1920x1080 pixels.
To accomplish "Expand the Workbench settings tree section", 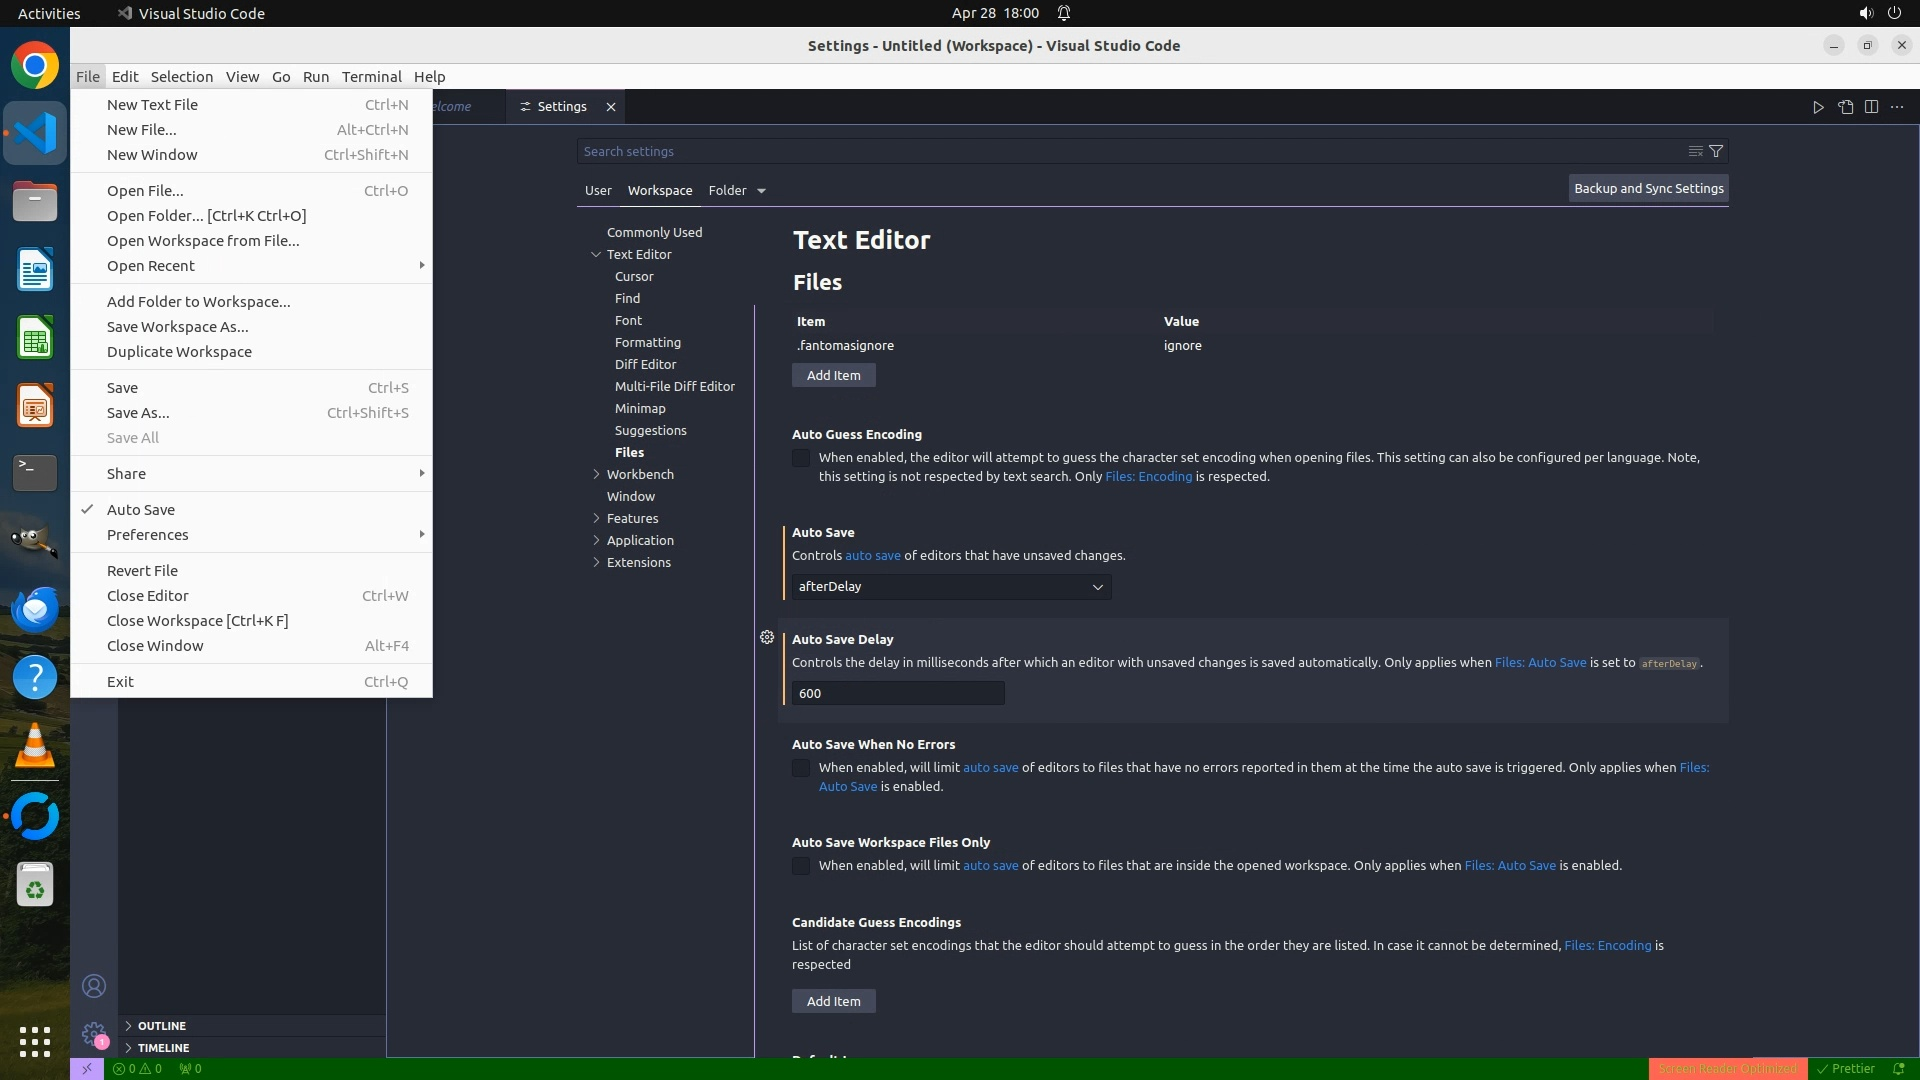I will coord(597,475).
